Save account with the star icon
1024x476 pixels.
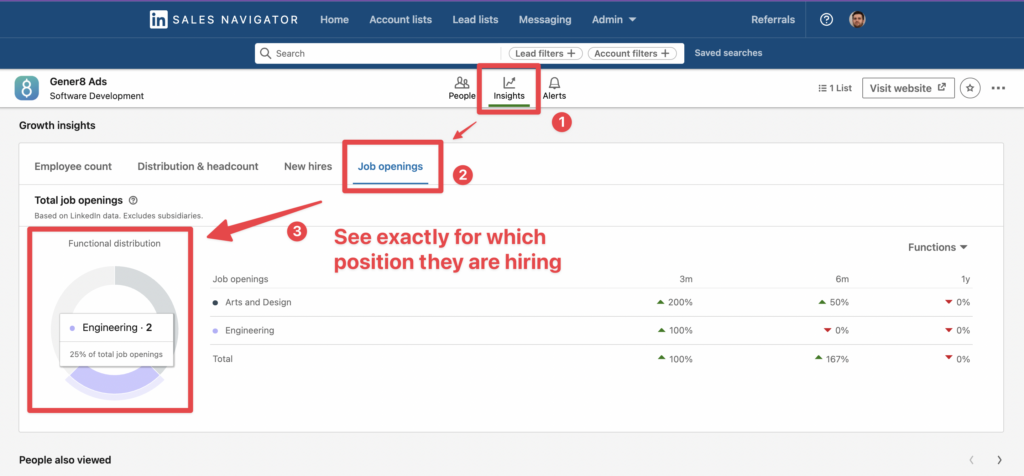click(970, 88)
